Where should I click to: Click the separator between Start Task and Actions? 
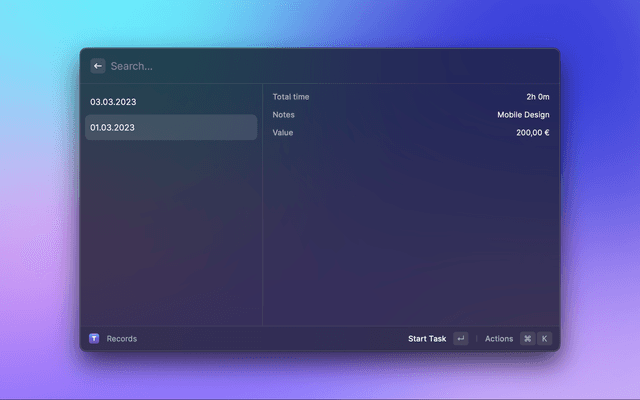(x=477, y=339)
